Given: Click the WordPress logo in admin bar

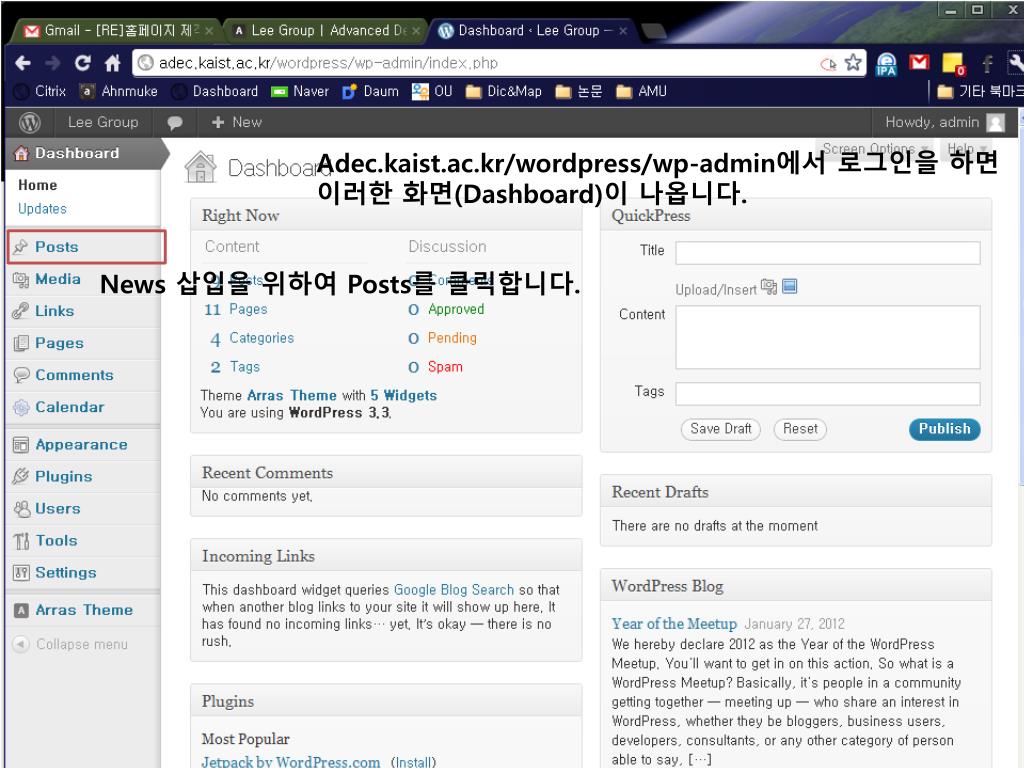Looking at the screenshot, I should tap(30, 122).
